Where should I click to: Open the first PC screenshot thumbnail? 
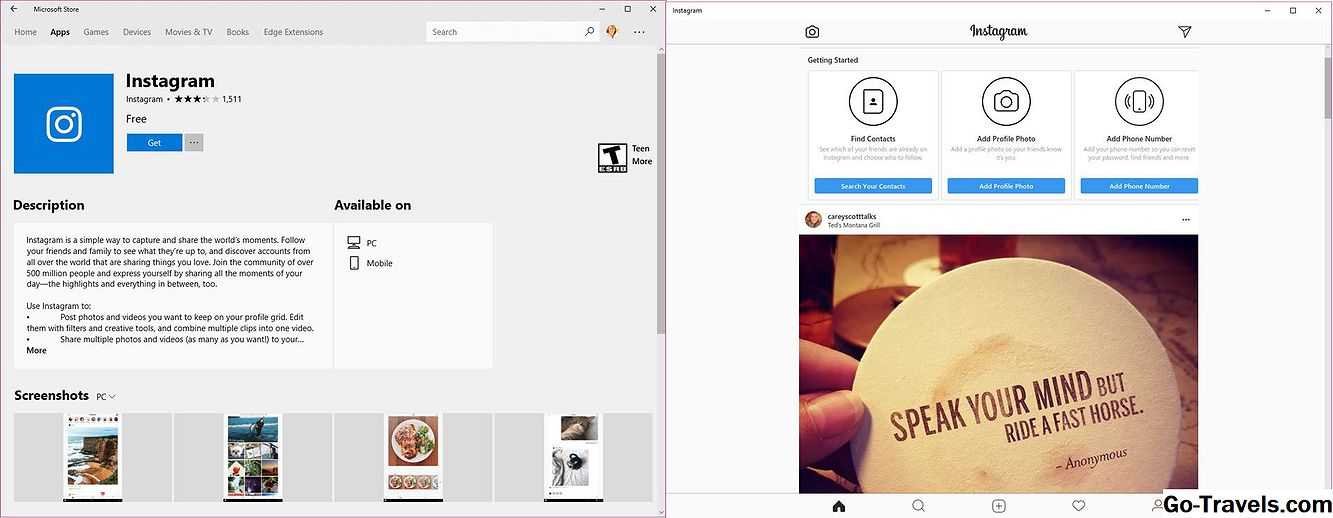93,457
